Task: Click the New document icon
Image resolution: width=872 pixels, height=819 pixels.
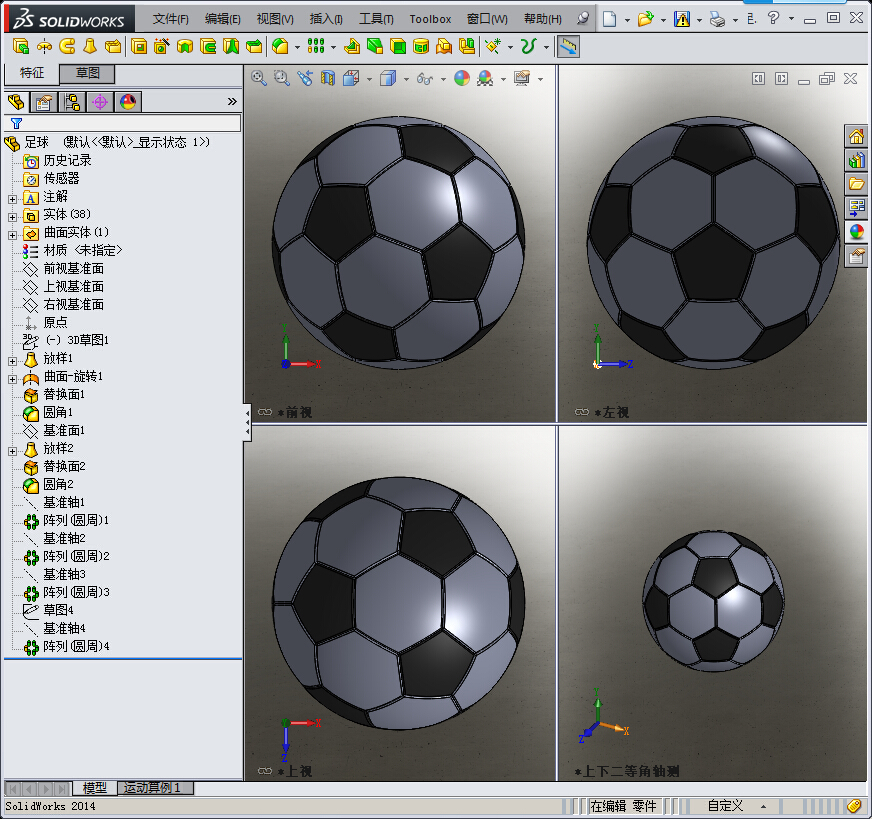Action: [x=610, y=19]
